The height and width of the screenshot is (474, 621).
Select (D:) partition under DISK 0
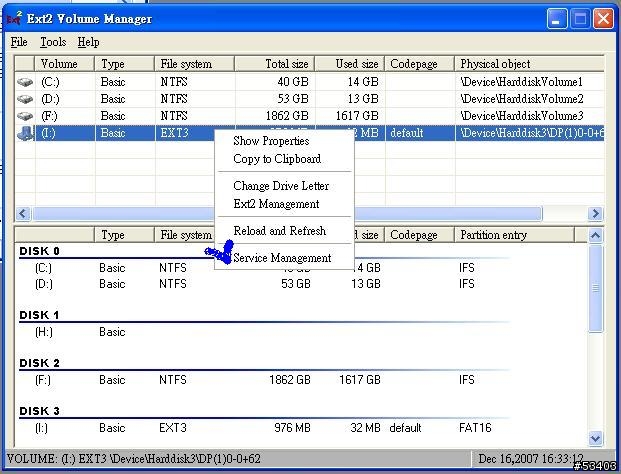point(44,284)
